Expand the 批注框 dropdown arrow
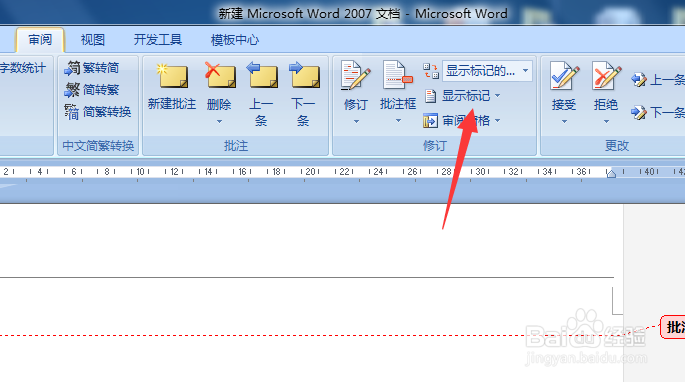The image size is (685, 382). [398, 121]
